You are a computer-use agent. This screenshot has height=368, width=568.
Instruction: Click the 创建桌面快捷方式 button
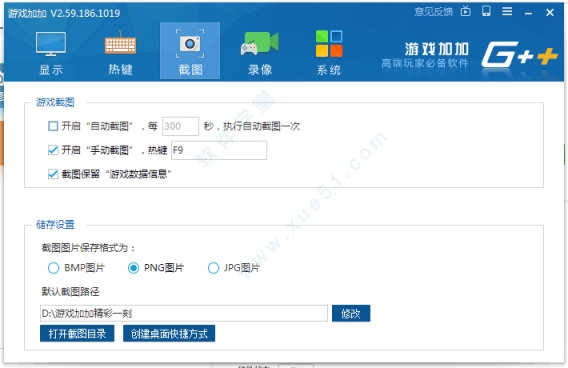(x=169, y=333)
